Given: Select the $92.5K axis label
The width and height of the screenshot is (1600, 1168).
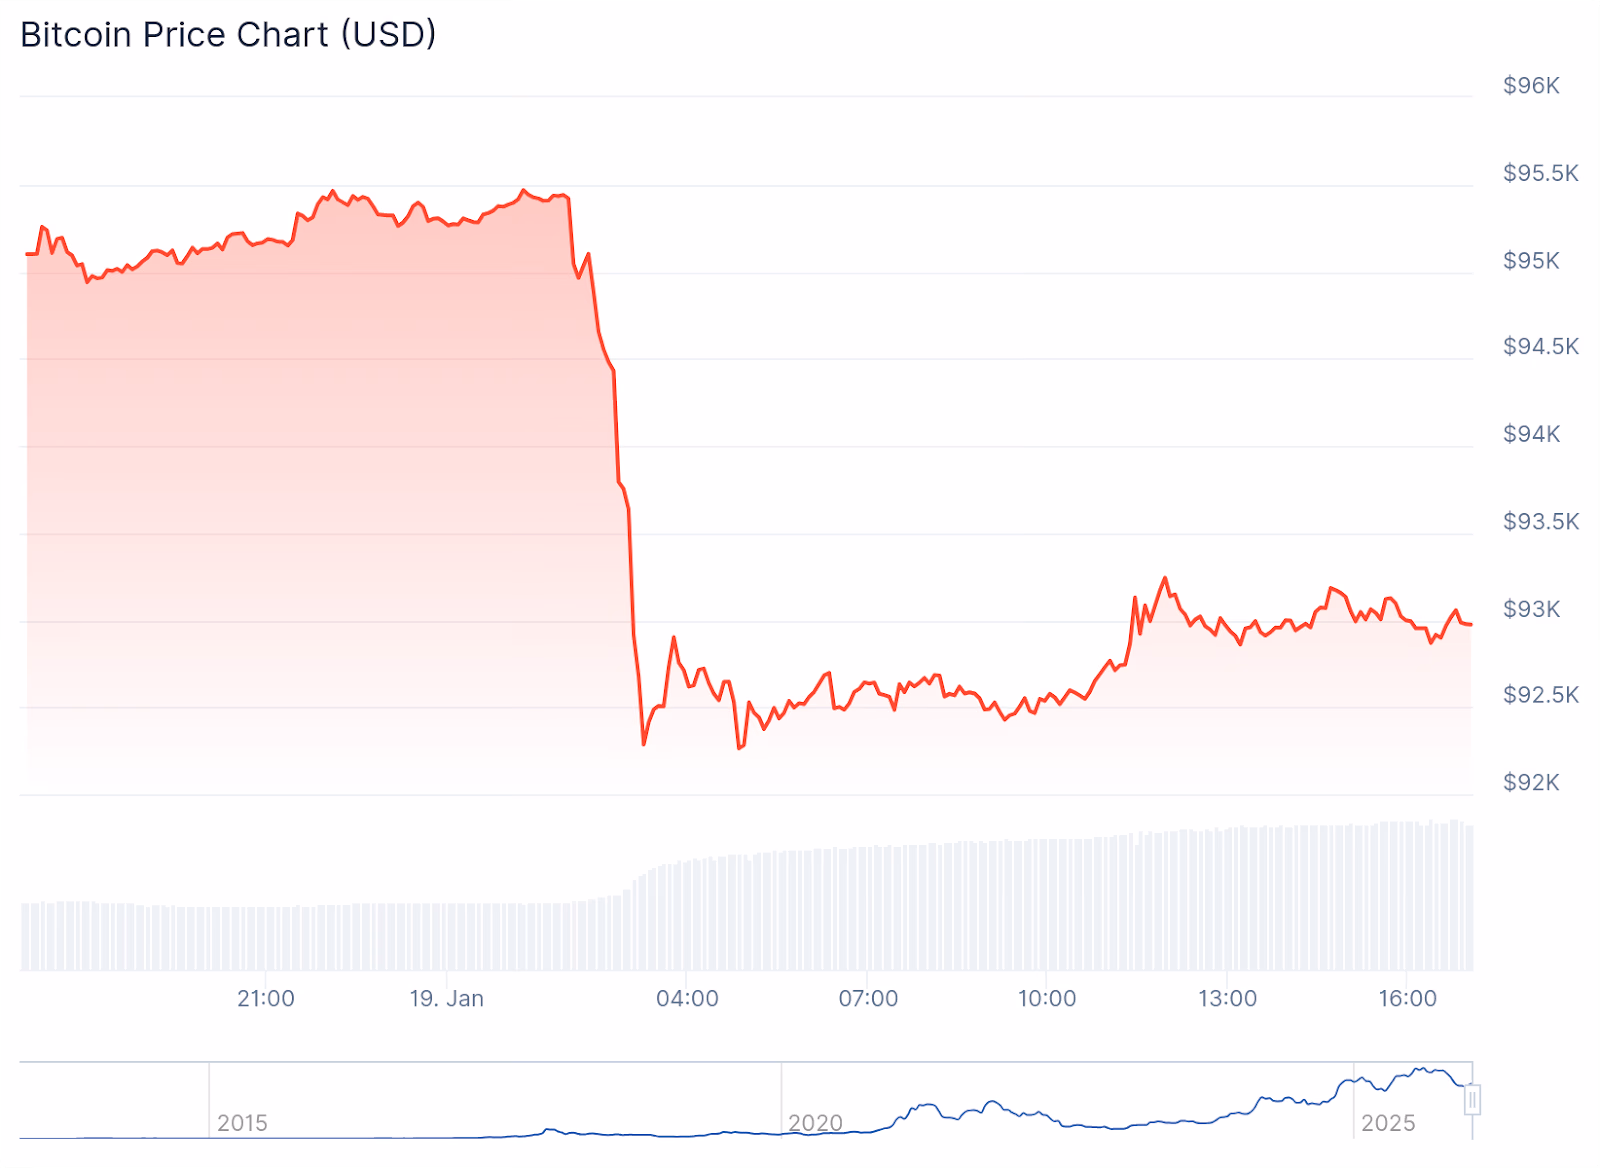Looking at the screenshot, I should (1540, 695).
